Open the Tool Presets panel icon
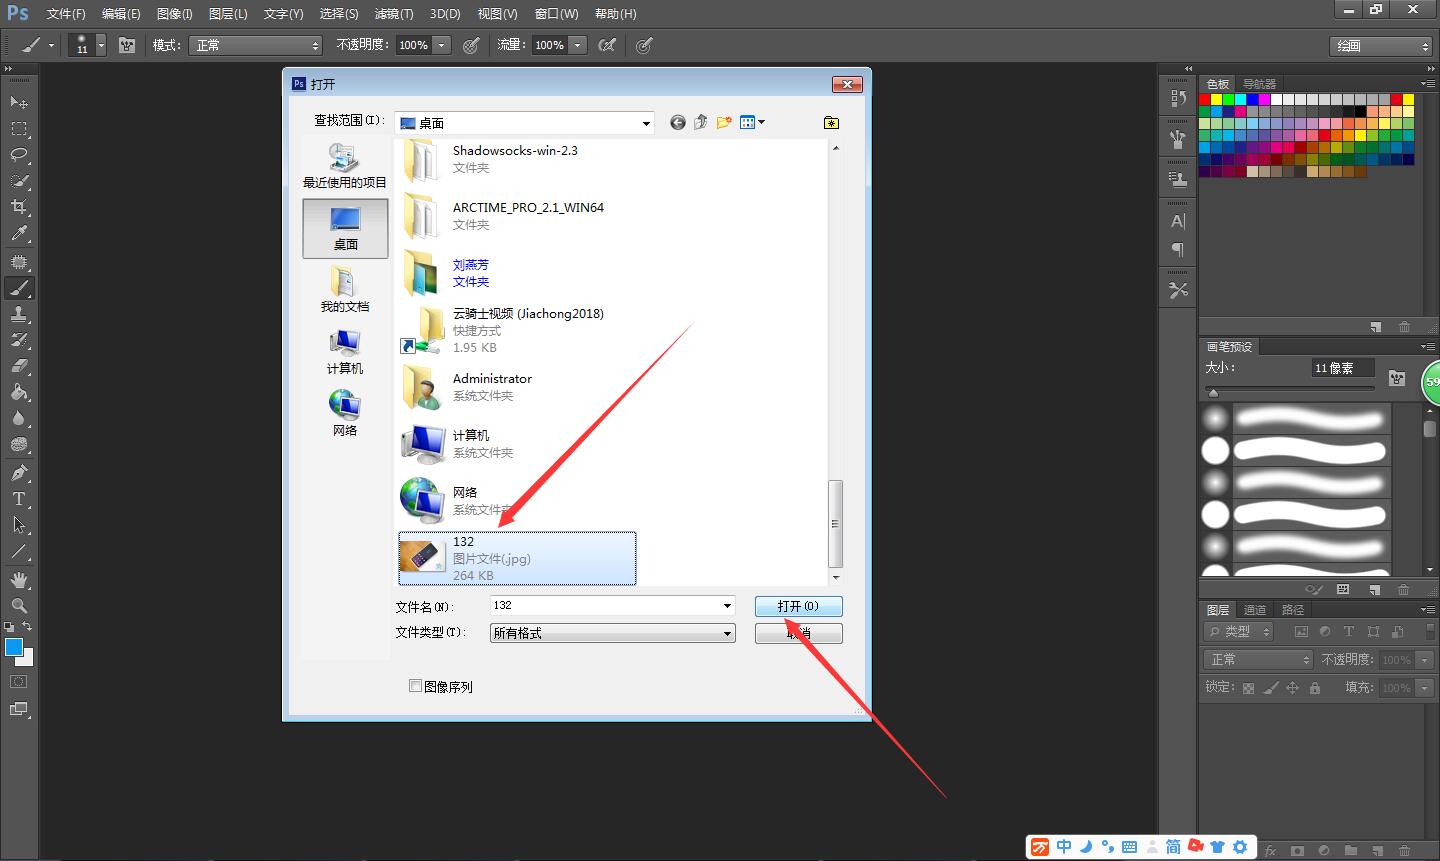Viewport: 1440px width, 861px height. [1178, 290]
